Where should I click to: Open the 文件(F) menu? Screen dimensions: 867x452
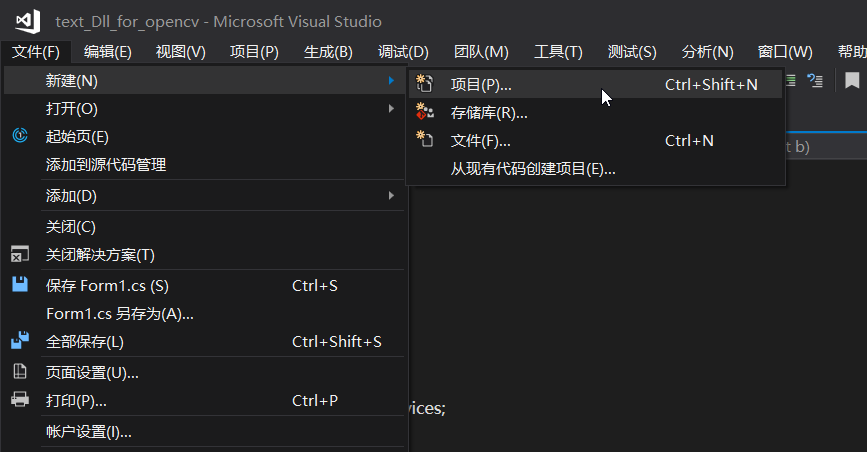pyautogui.click(x=36, y=52)
